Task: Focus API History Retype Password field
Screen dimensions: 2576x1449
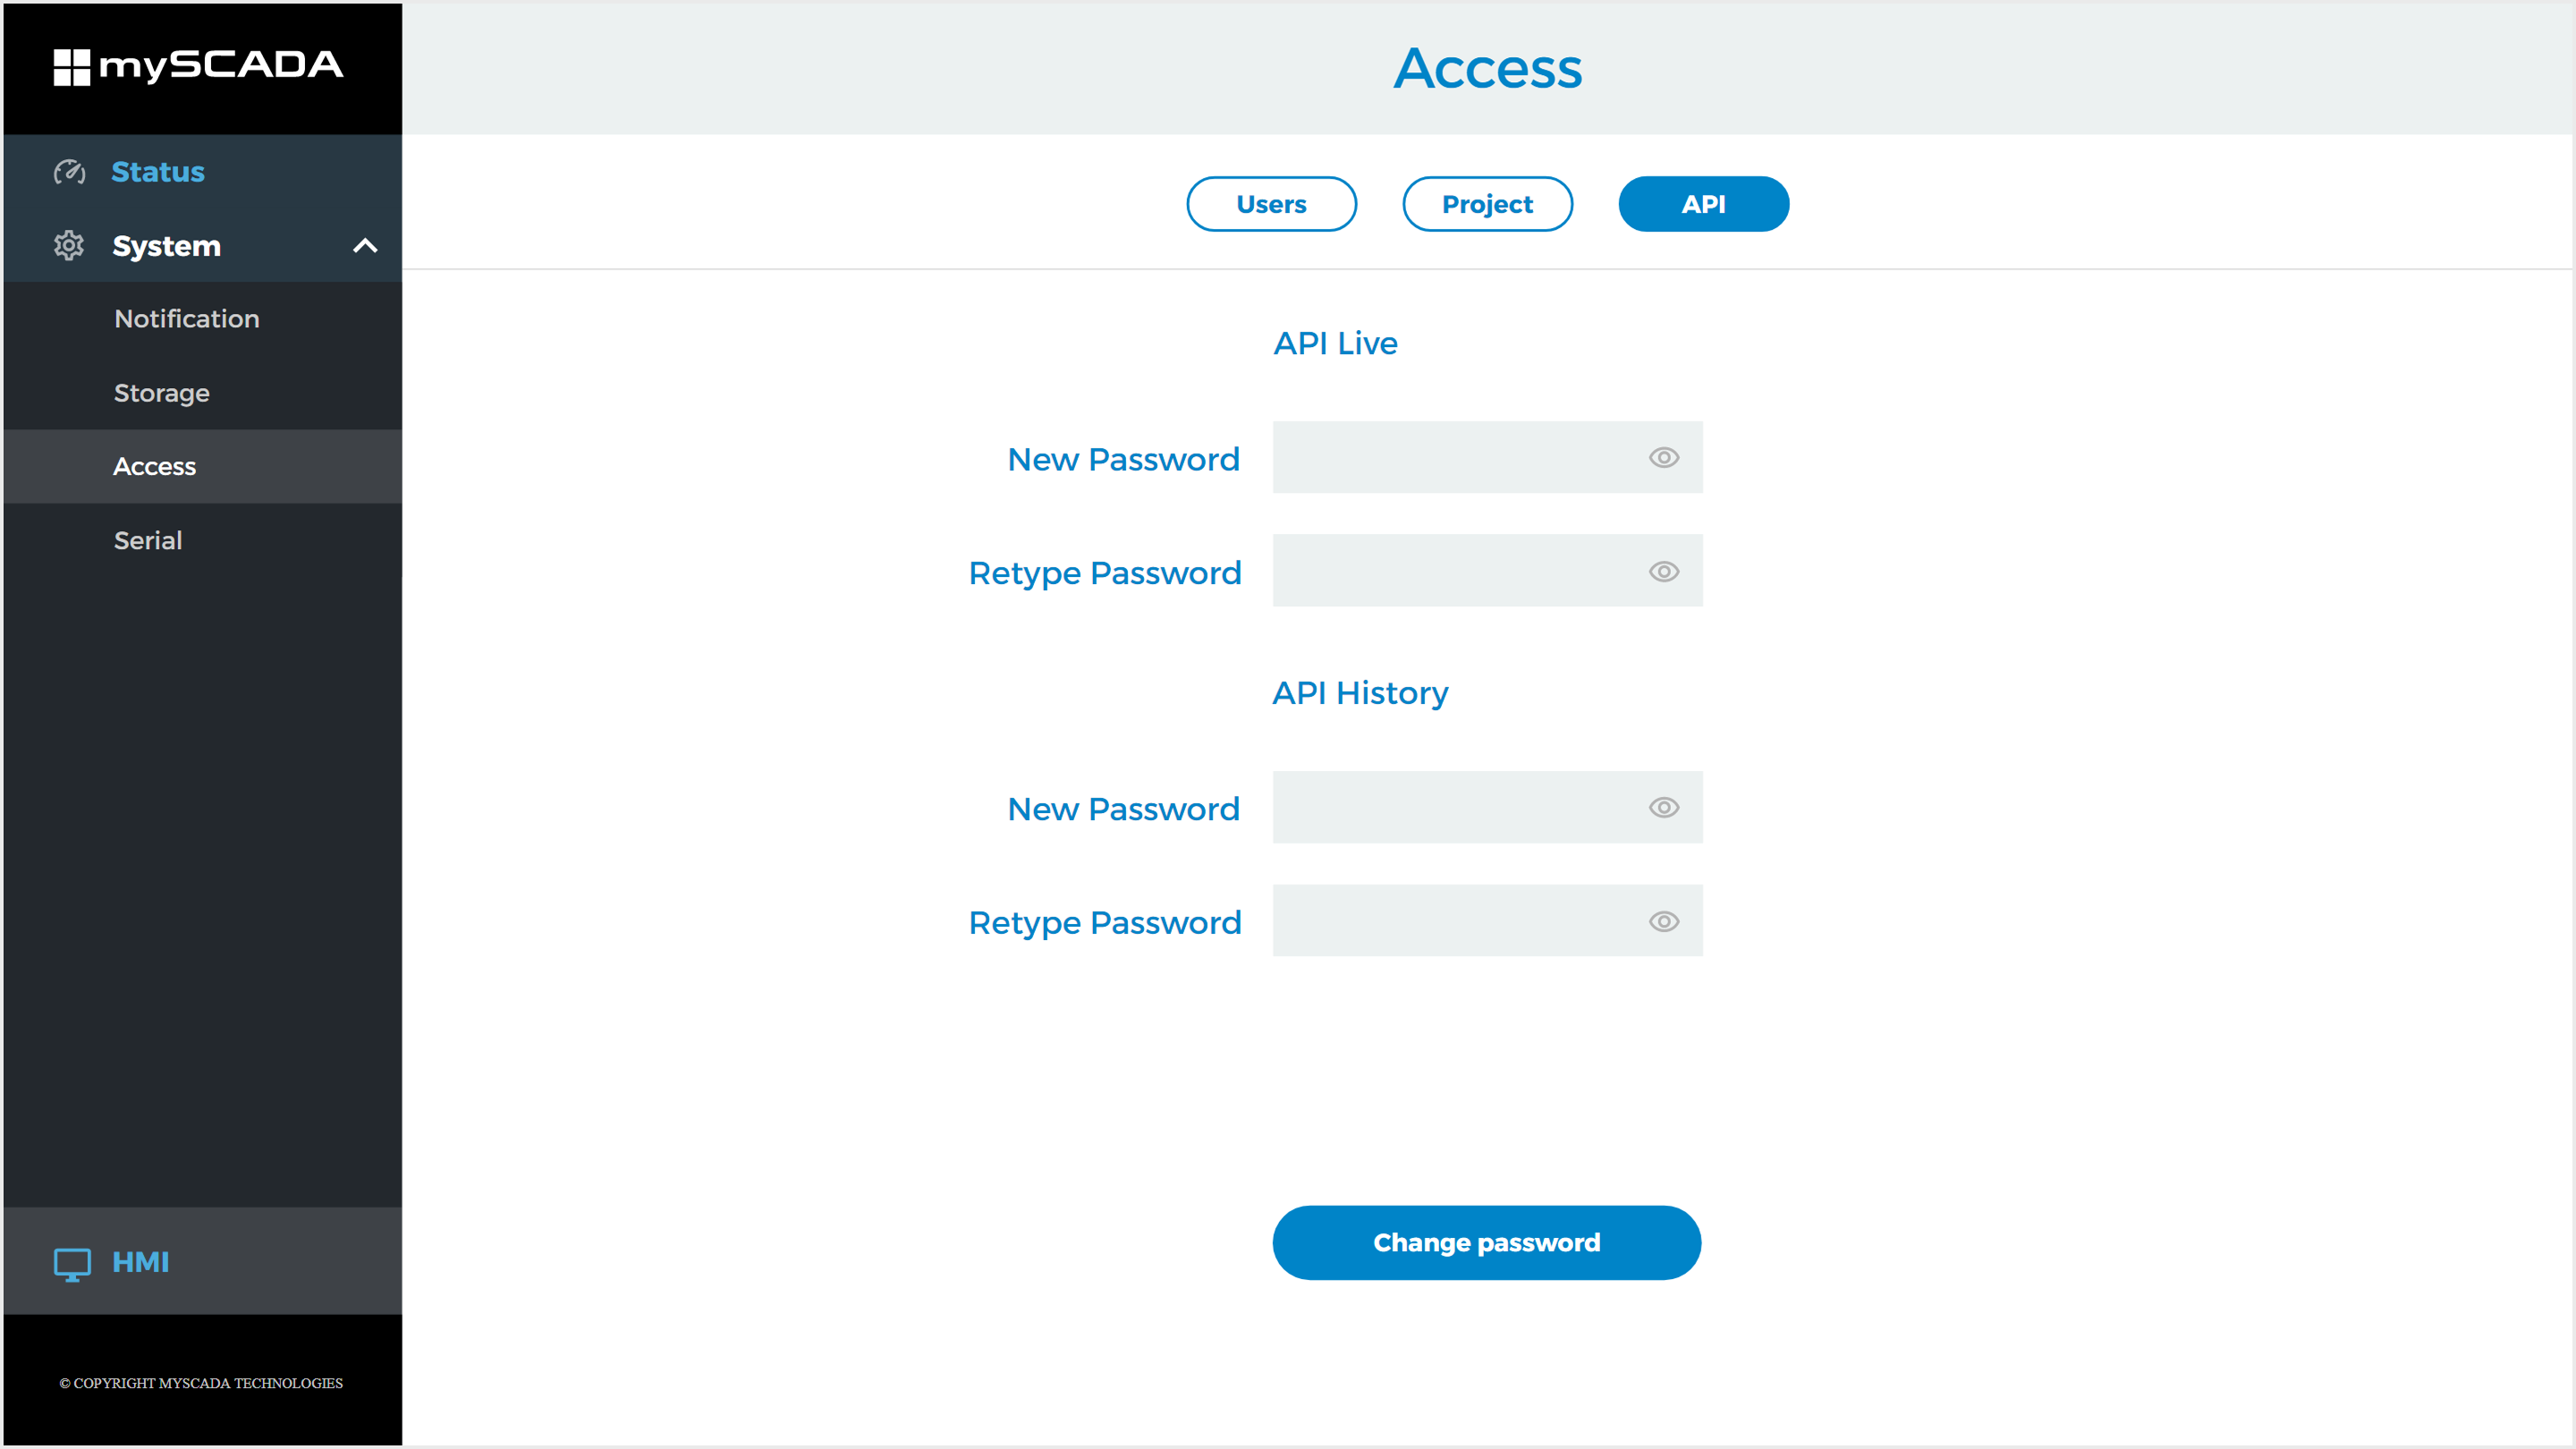Action: click(1487, 922)
